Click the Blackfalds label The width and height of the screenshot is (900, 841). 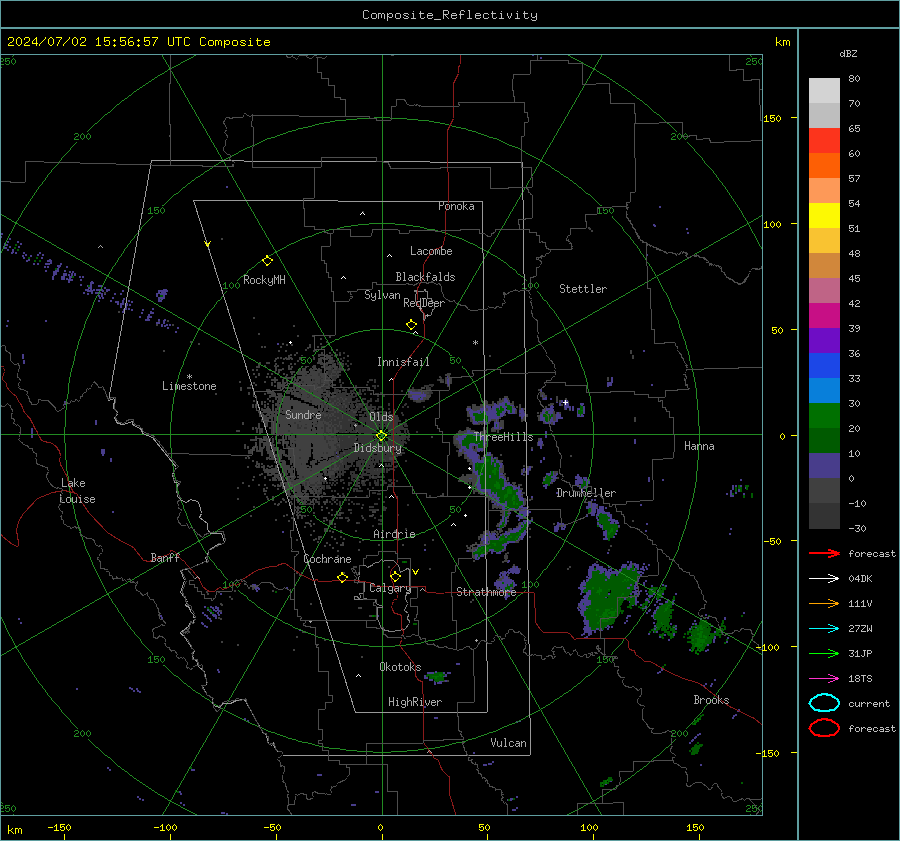425,277
